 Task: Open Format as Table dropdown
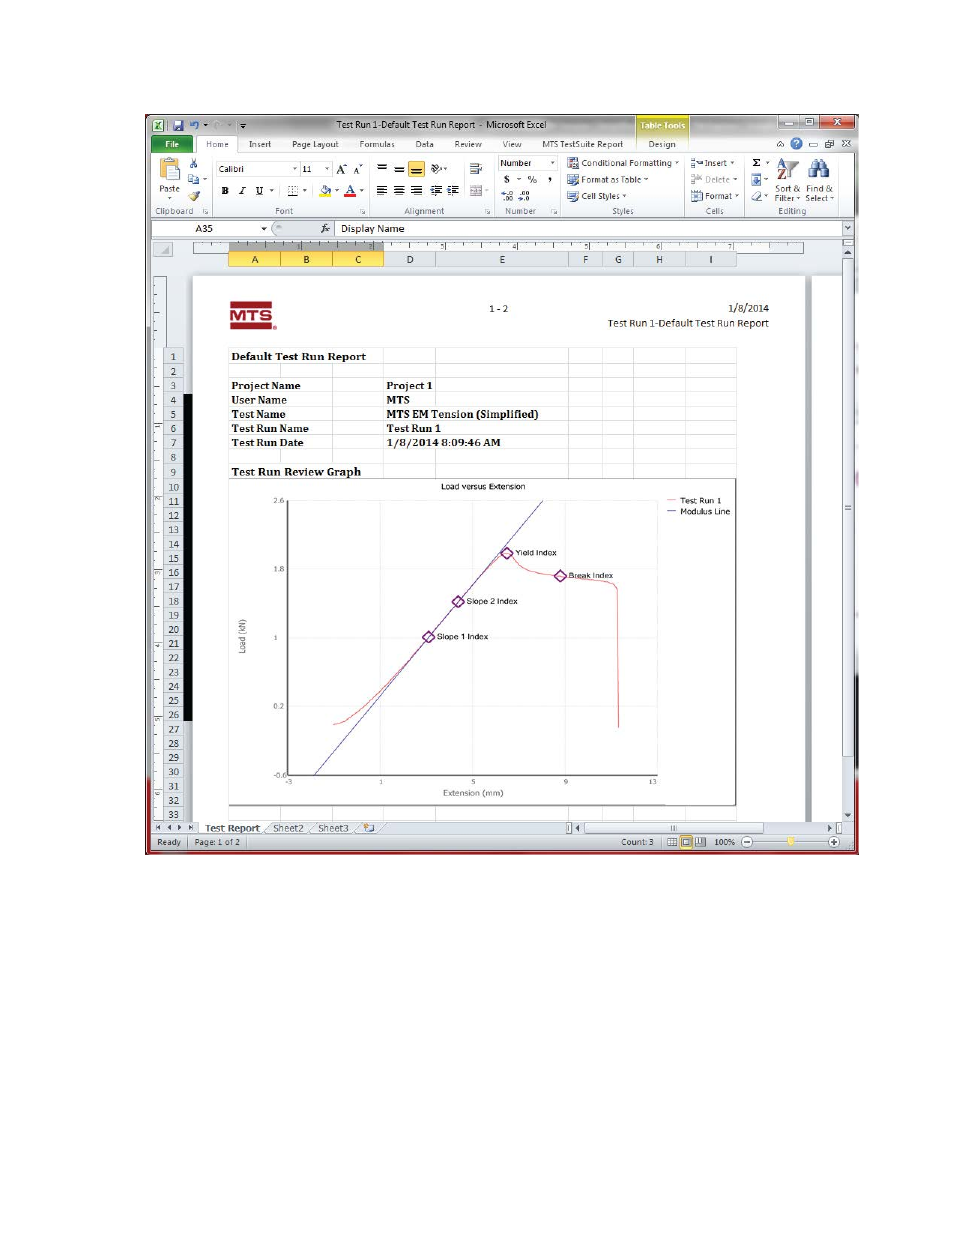(x=608, y=180)
